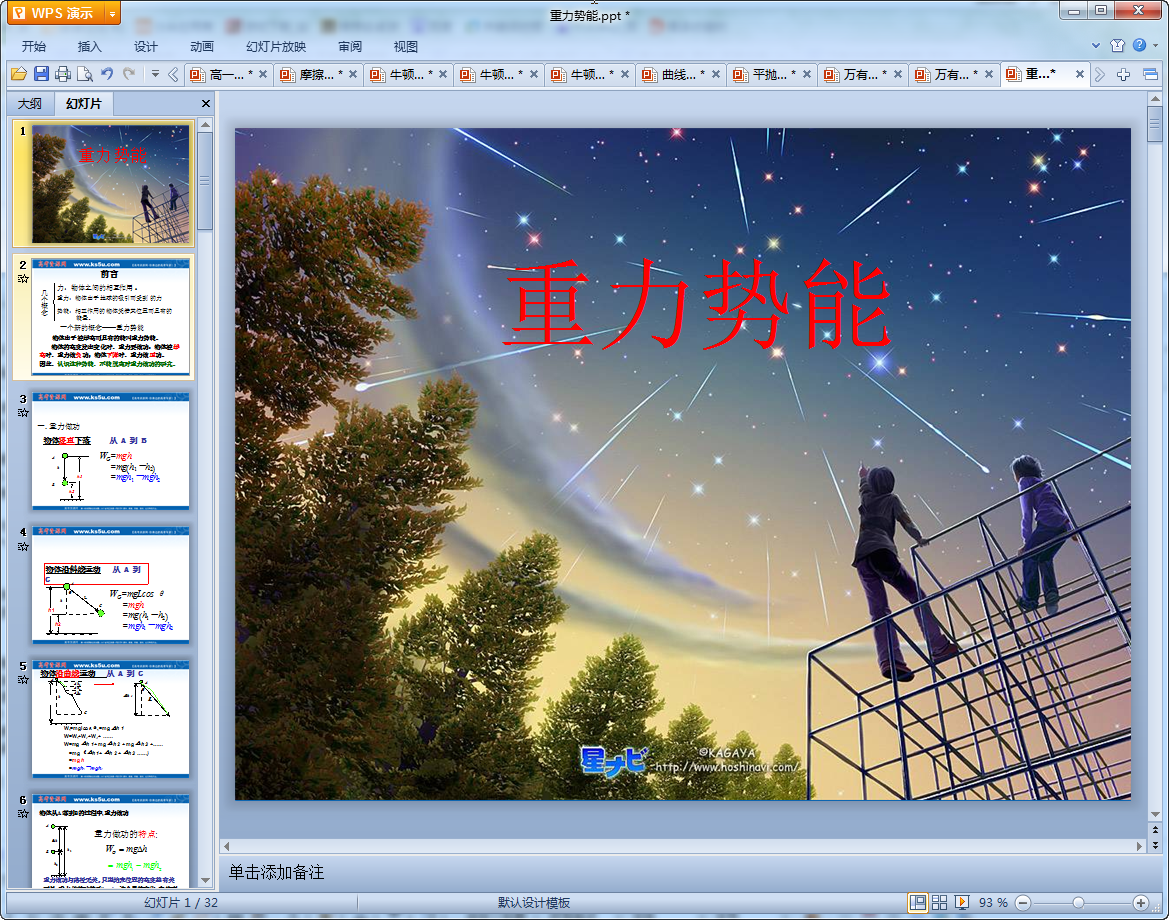
Task: Go to next slide with the double down arrow
Action: click(1155, 845)
